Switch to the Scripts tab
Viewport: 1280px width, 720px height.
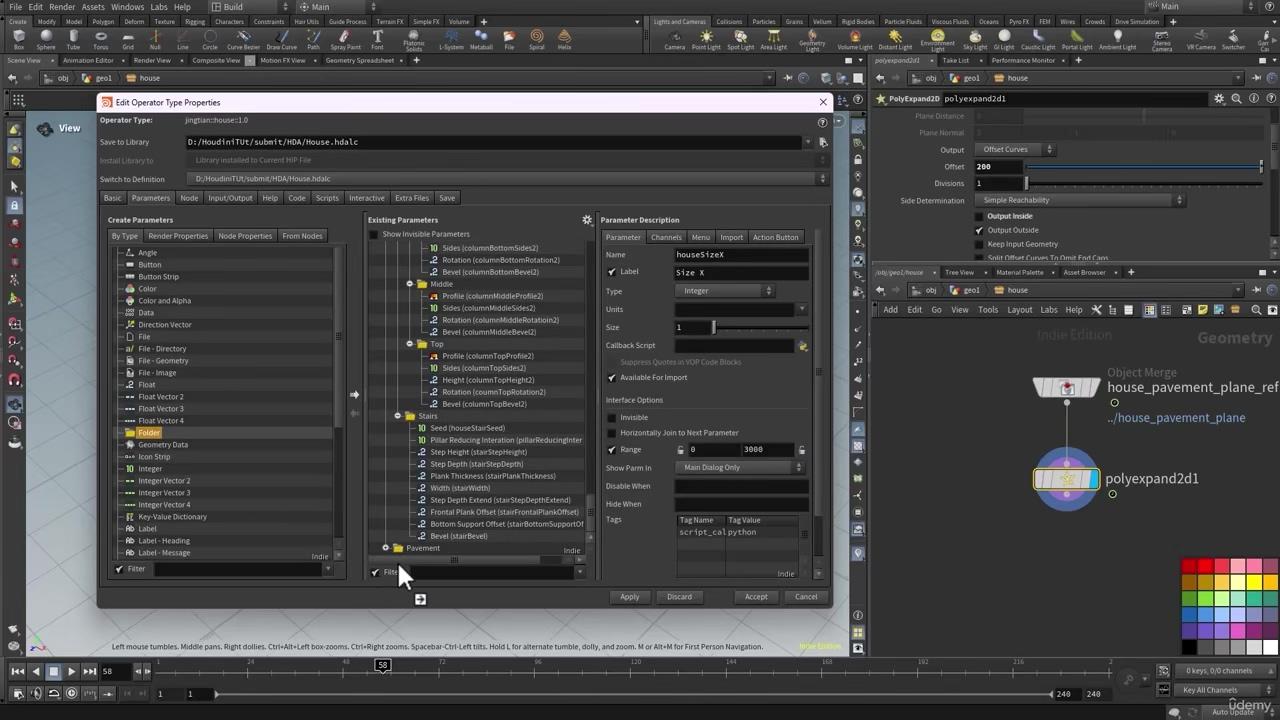(x=327, y=198)
